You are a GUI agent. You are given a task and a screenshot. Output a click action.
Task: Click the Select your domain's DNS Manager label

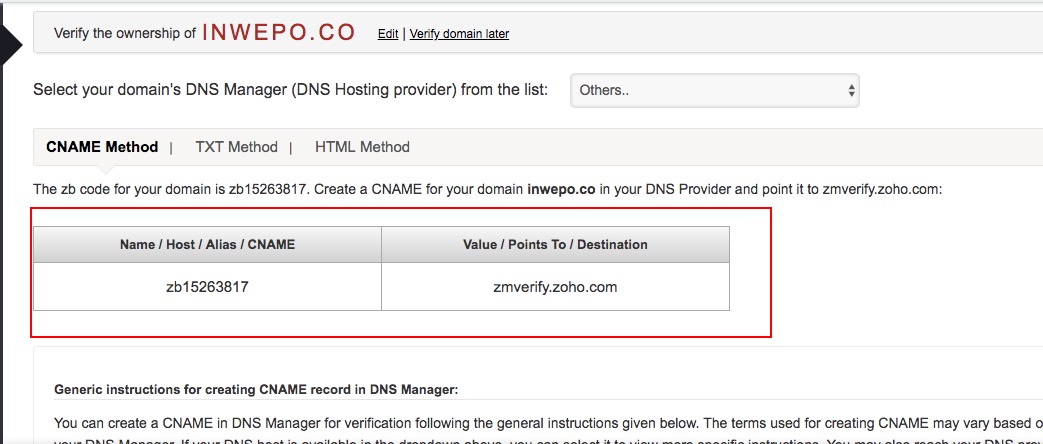pos(290,90)
